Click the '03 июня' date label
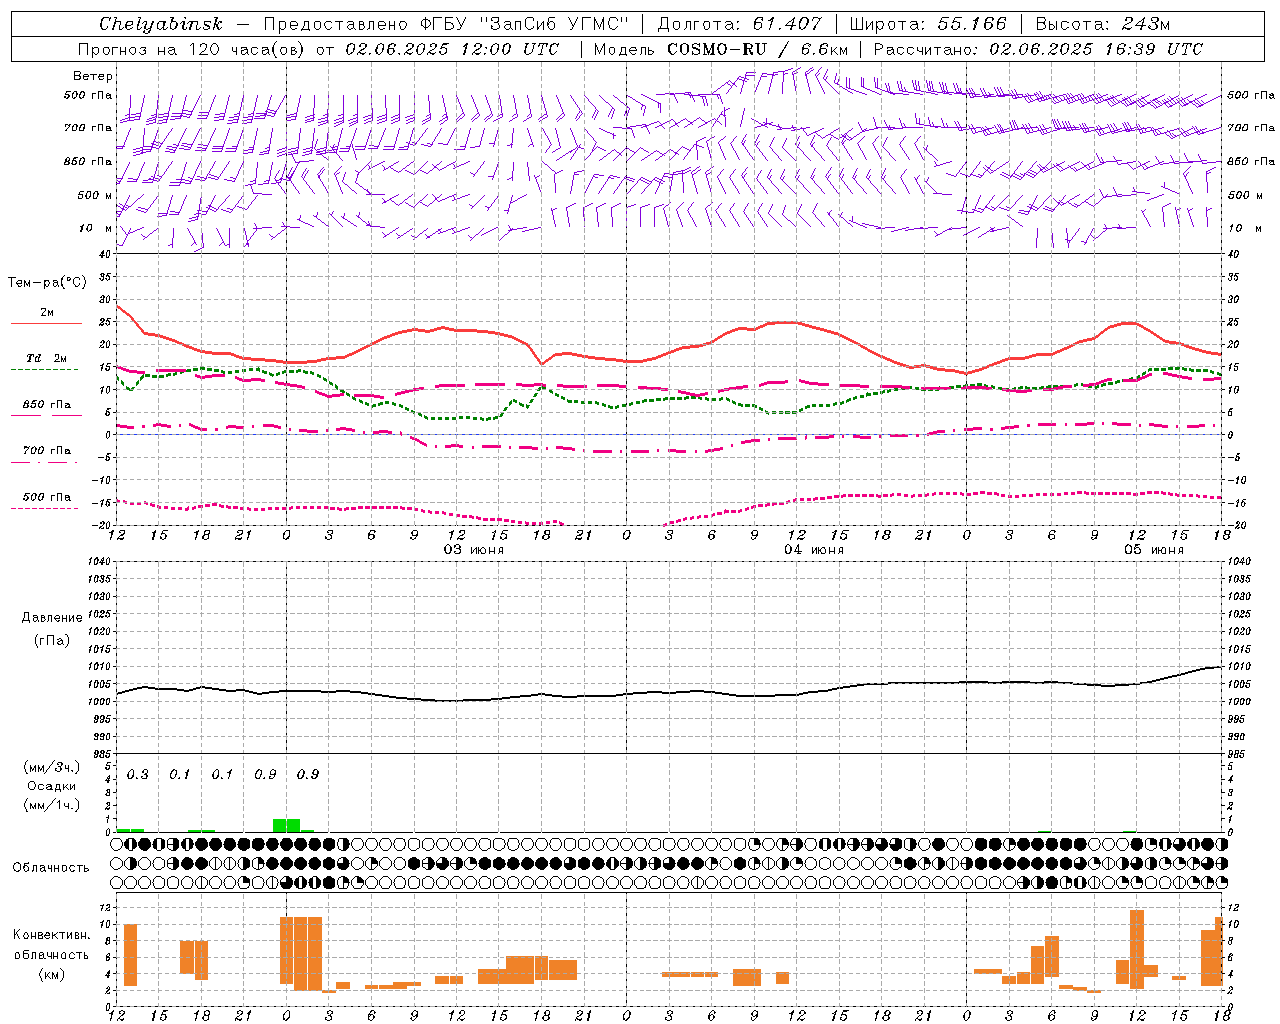 (473, 550)
